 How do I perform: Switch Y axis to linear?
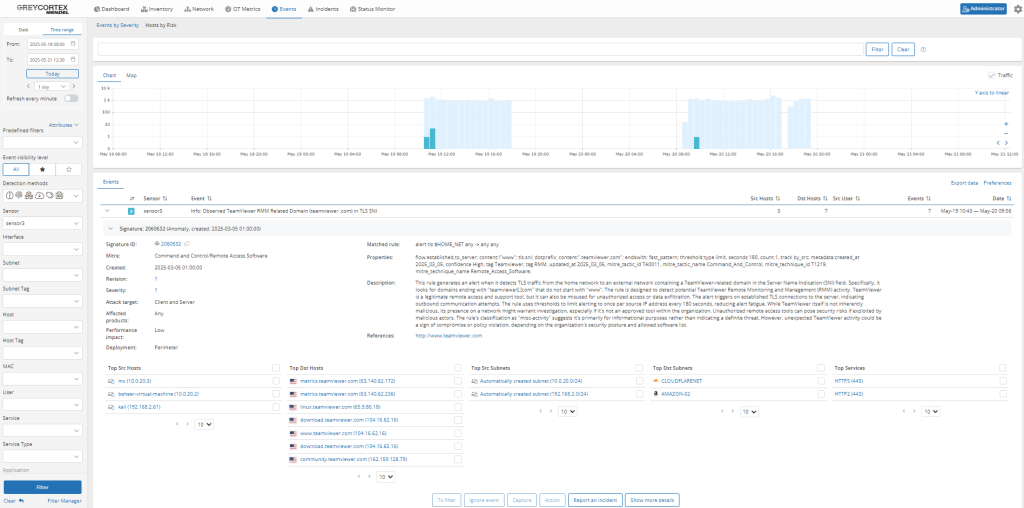coord(991,93)
